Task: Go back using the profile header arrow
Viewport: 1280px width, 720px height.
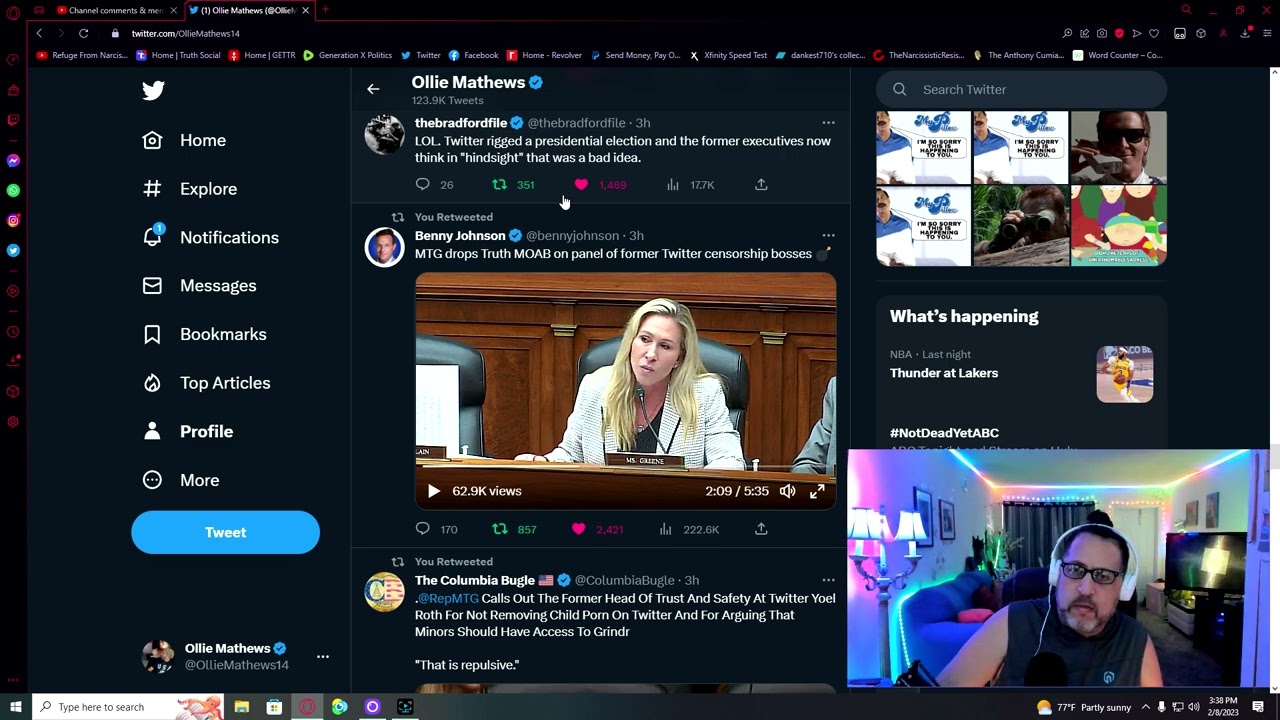Action: [373, 89]
